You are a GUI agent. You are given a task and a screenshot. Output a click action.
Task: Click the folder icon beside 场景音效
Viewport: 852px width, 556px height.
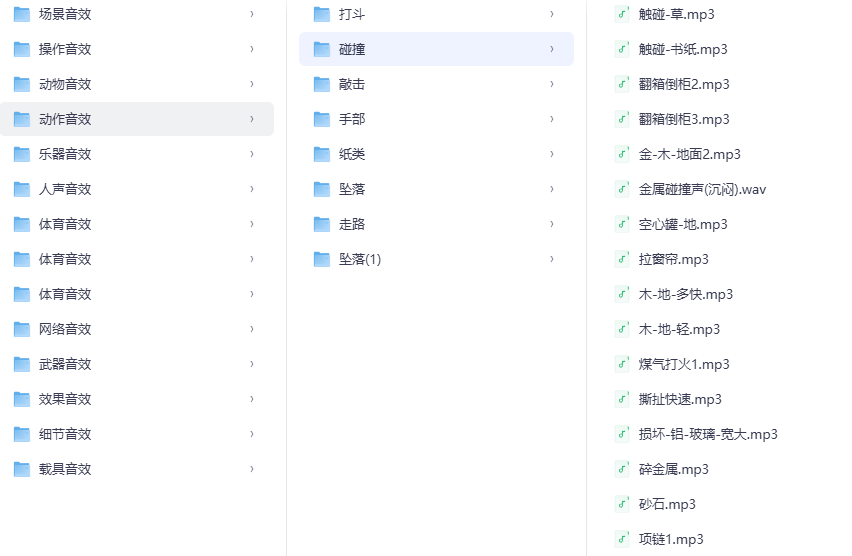click(21, 14)
